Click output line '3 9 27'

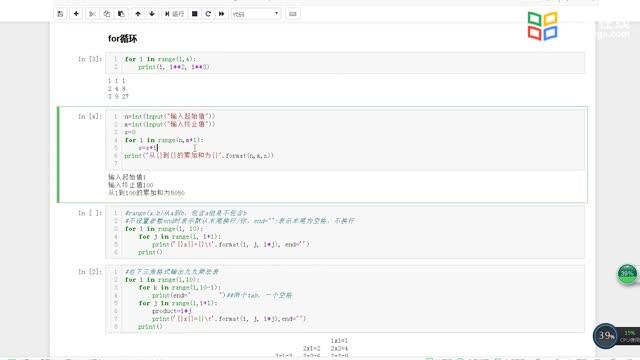click(118, 96)
